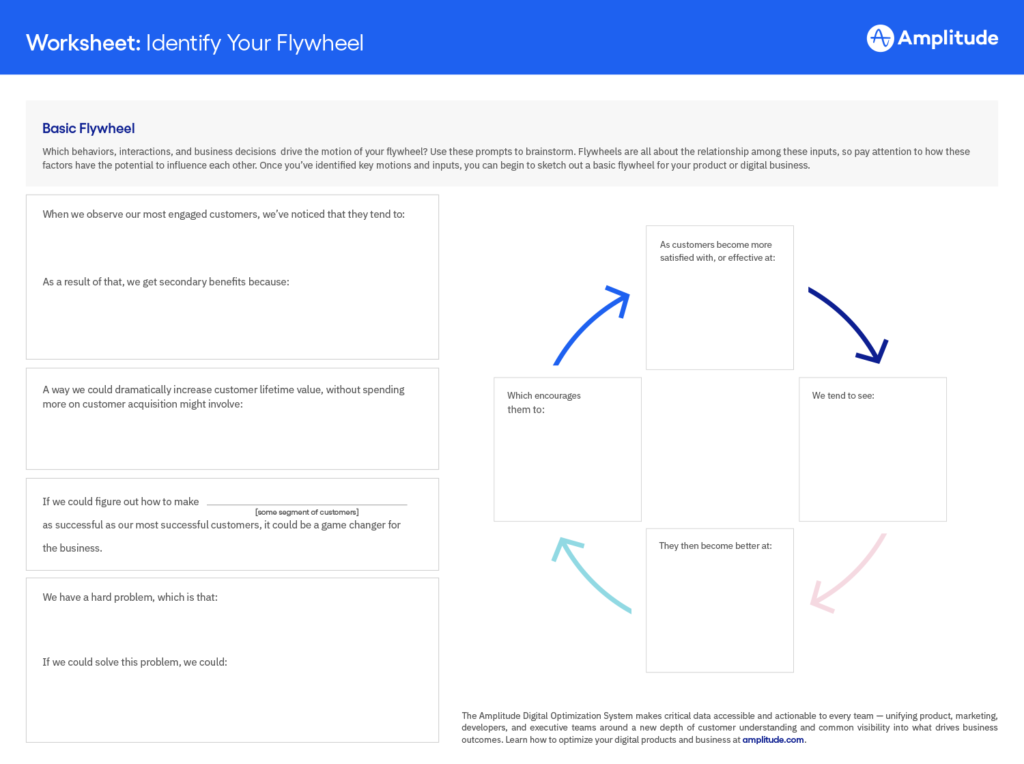This screenshot has width=1024, height=764.
Task: Click the 'secondary benefits because' prompt text
Action: 165,282
